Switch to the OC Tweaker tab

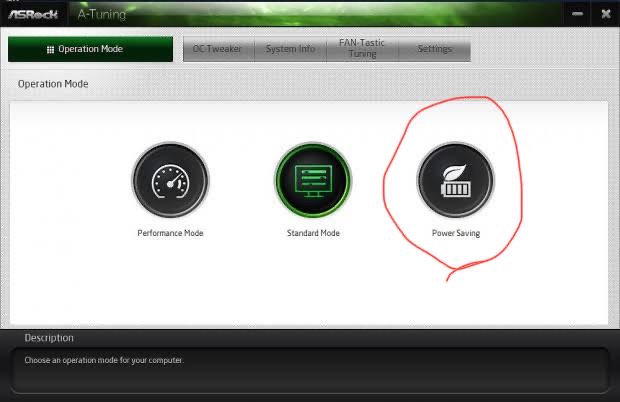coord(219,49)
